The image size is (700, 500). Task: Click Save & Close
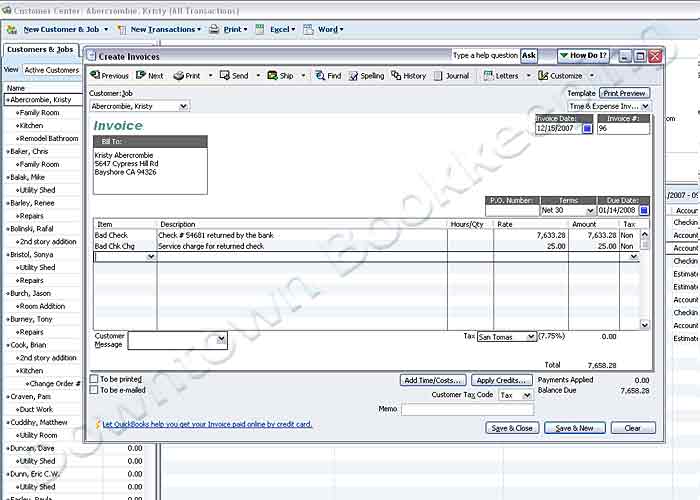point(512,428)
